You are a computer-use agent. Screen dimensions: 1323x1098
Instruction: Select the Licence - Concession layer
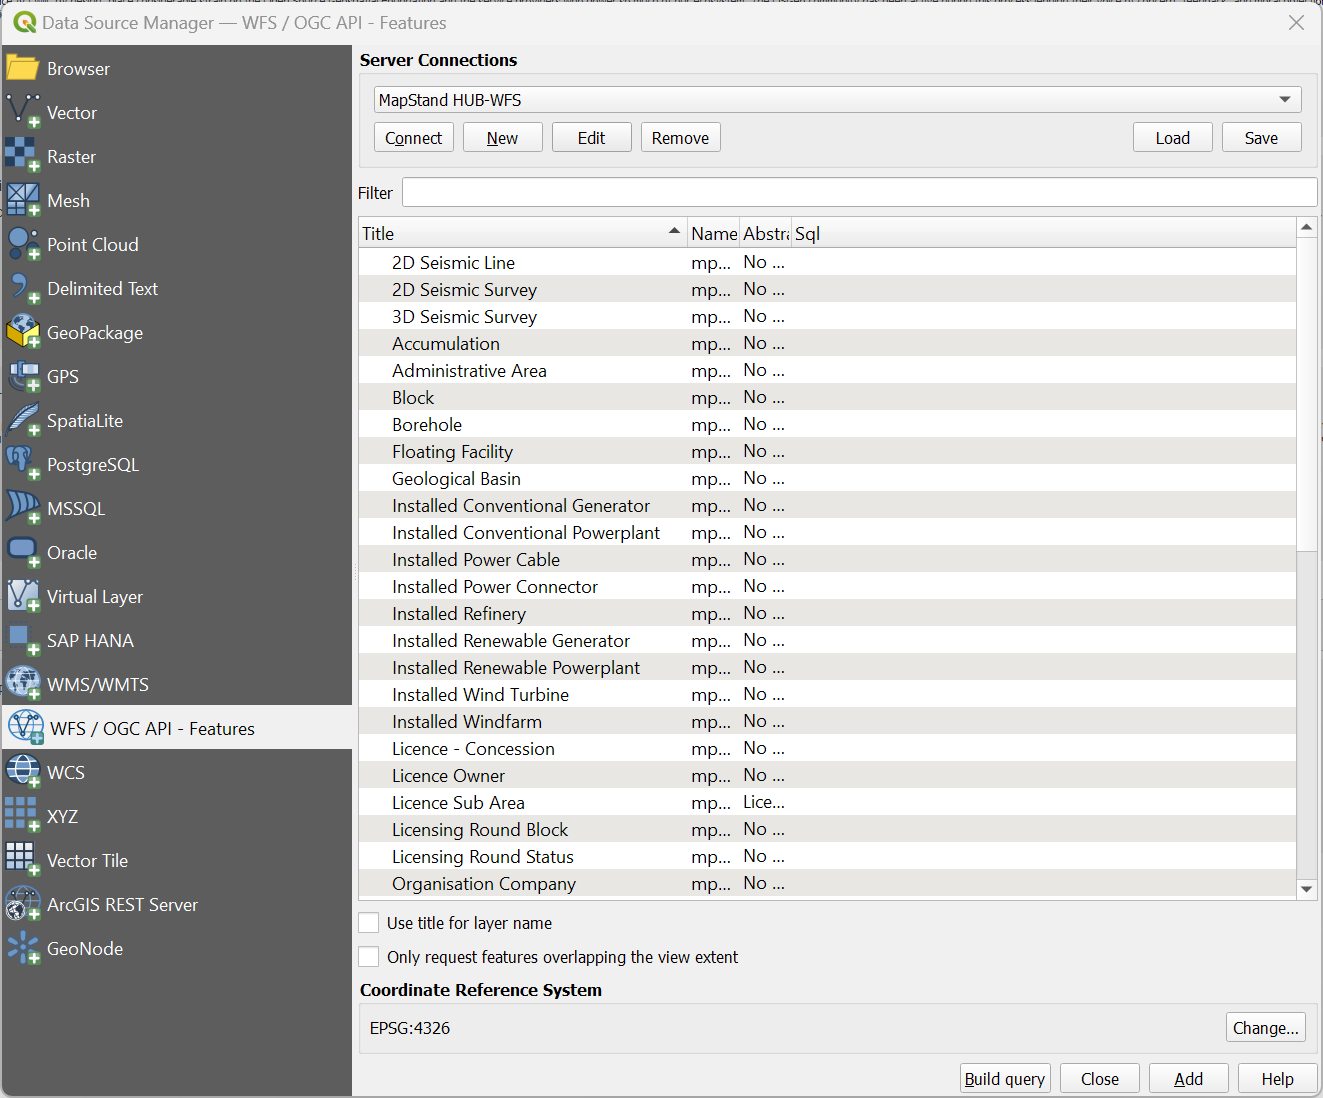tap(827, 748)
